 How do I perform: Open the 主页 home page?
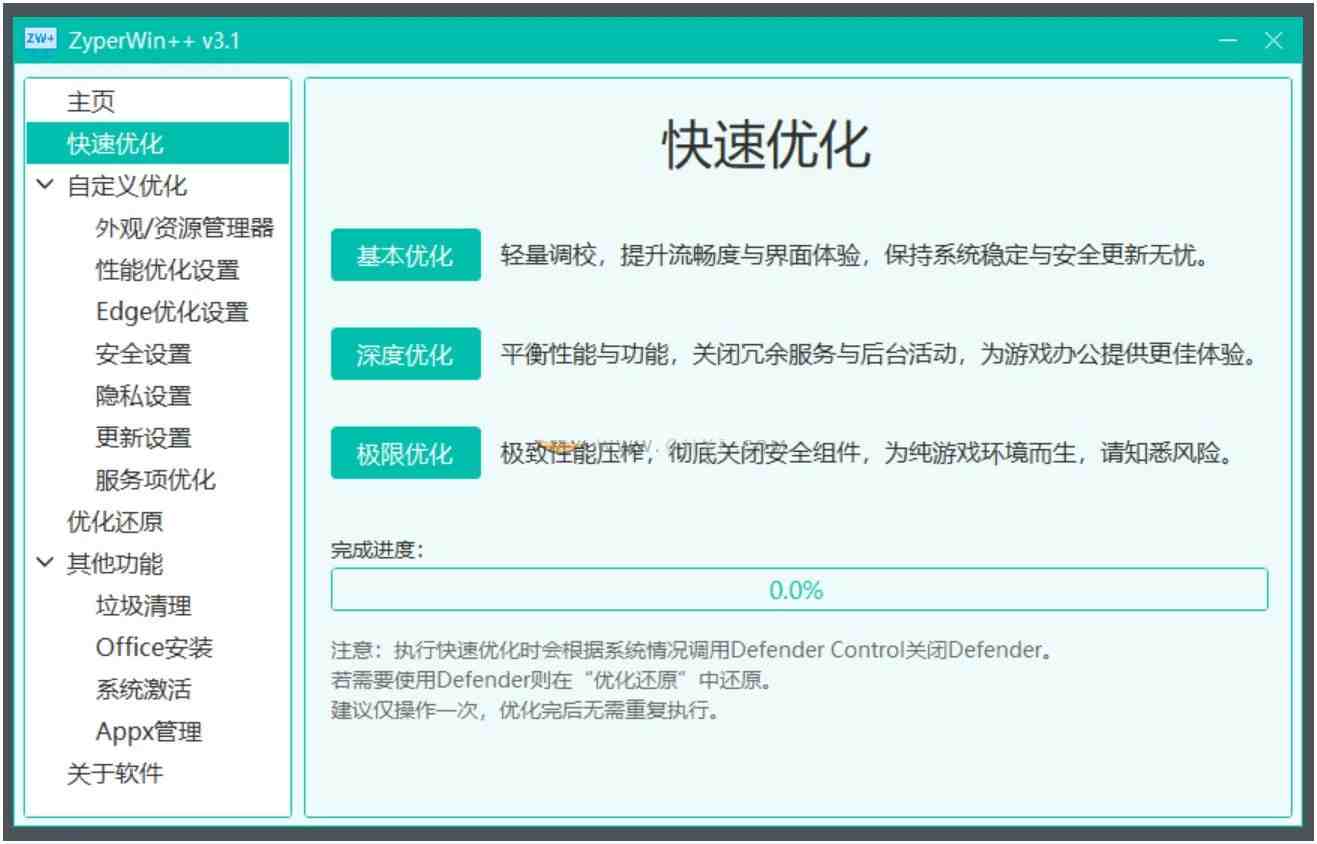86,100
